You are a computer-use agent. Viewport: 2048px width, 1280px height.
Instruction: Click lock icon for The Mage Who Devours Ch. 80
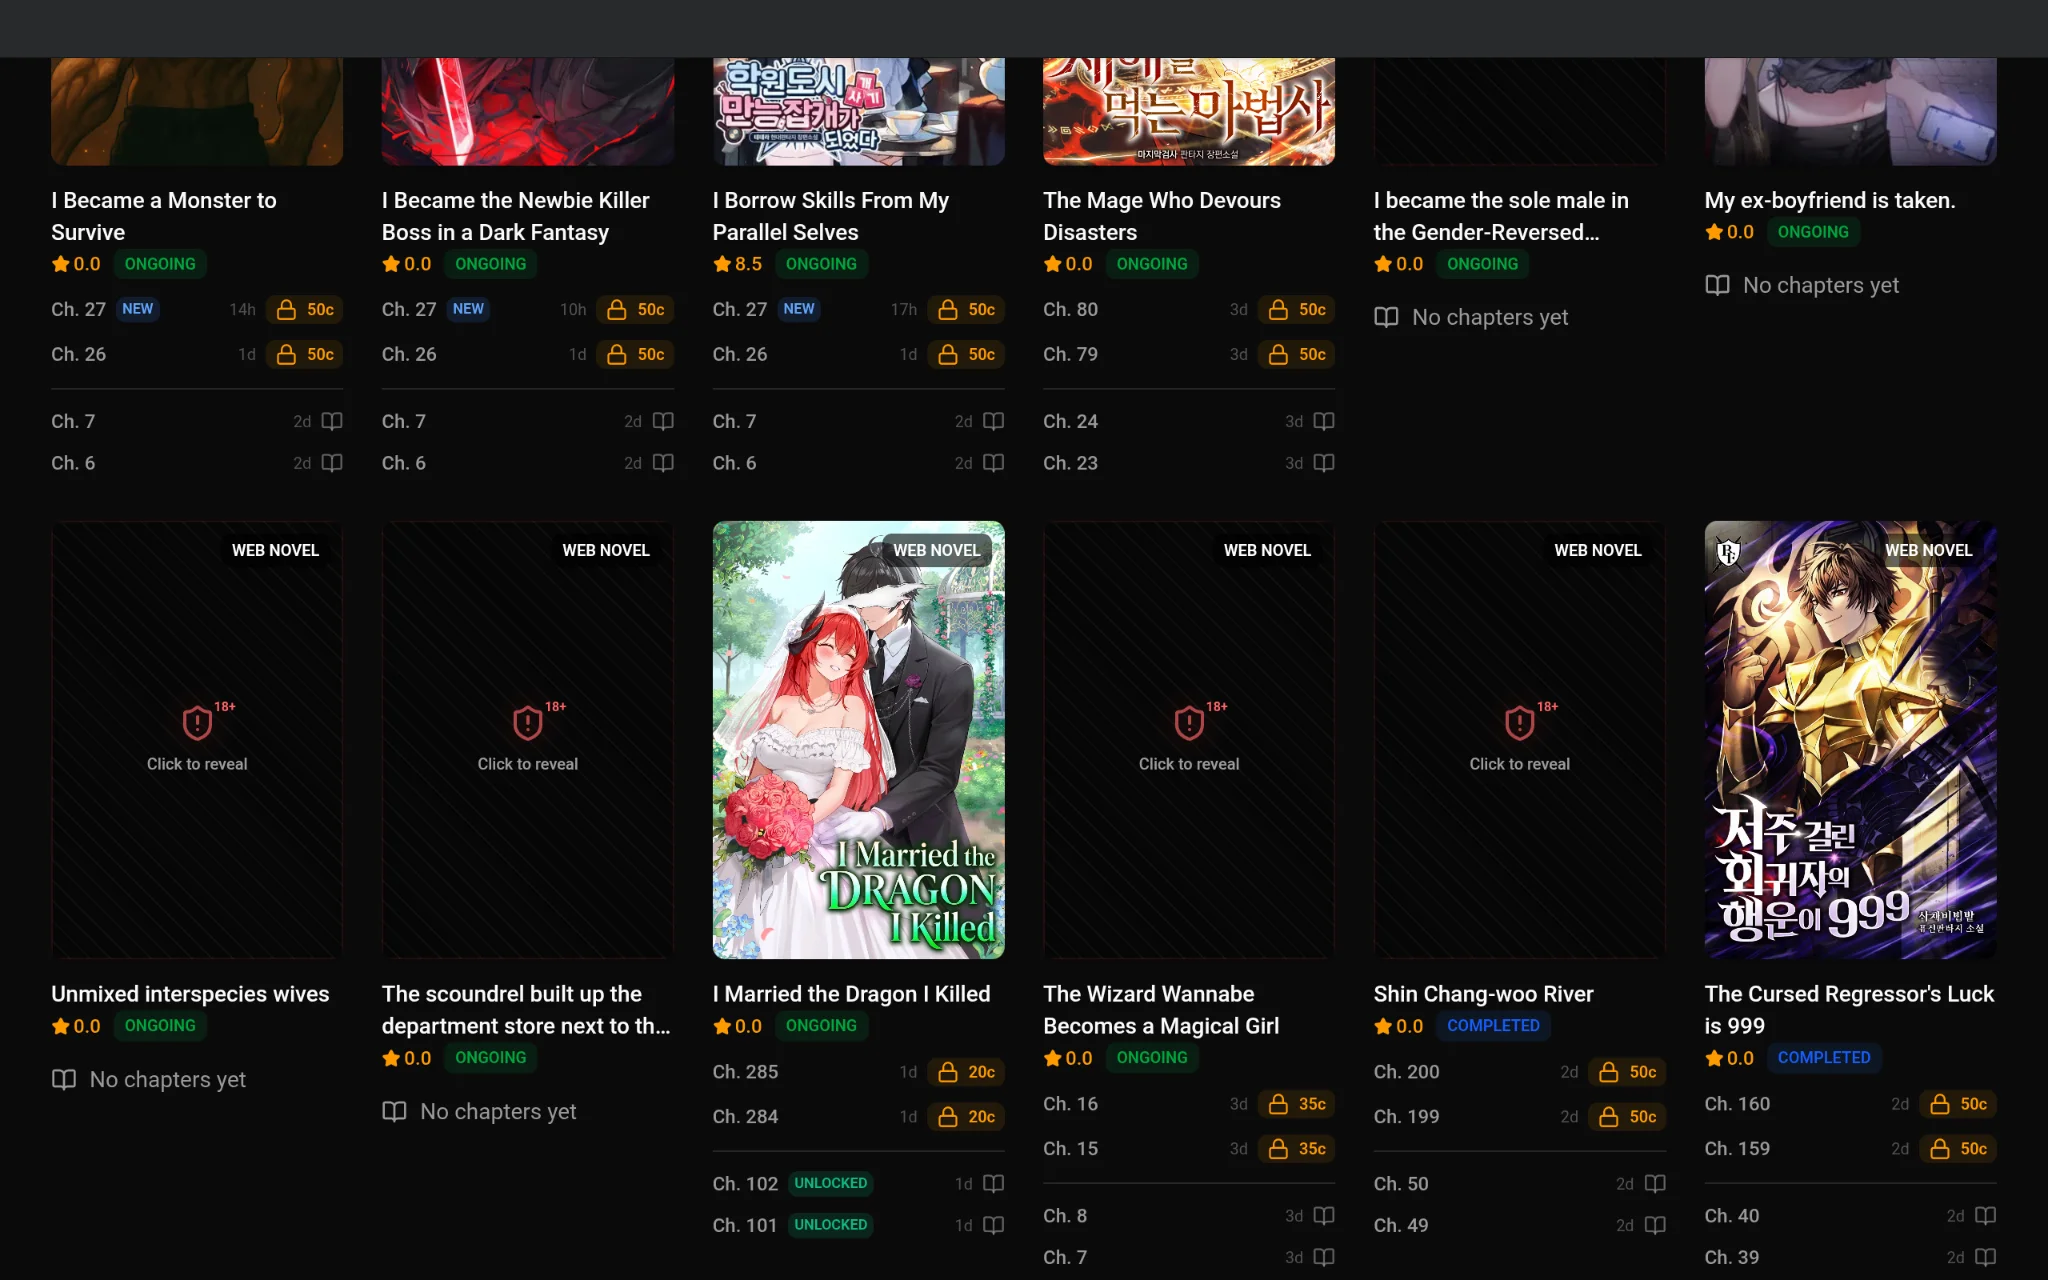point(1278,310)
